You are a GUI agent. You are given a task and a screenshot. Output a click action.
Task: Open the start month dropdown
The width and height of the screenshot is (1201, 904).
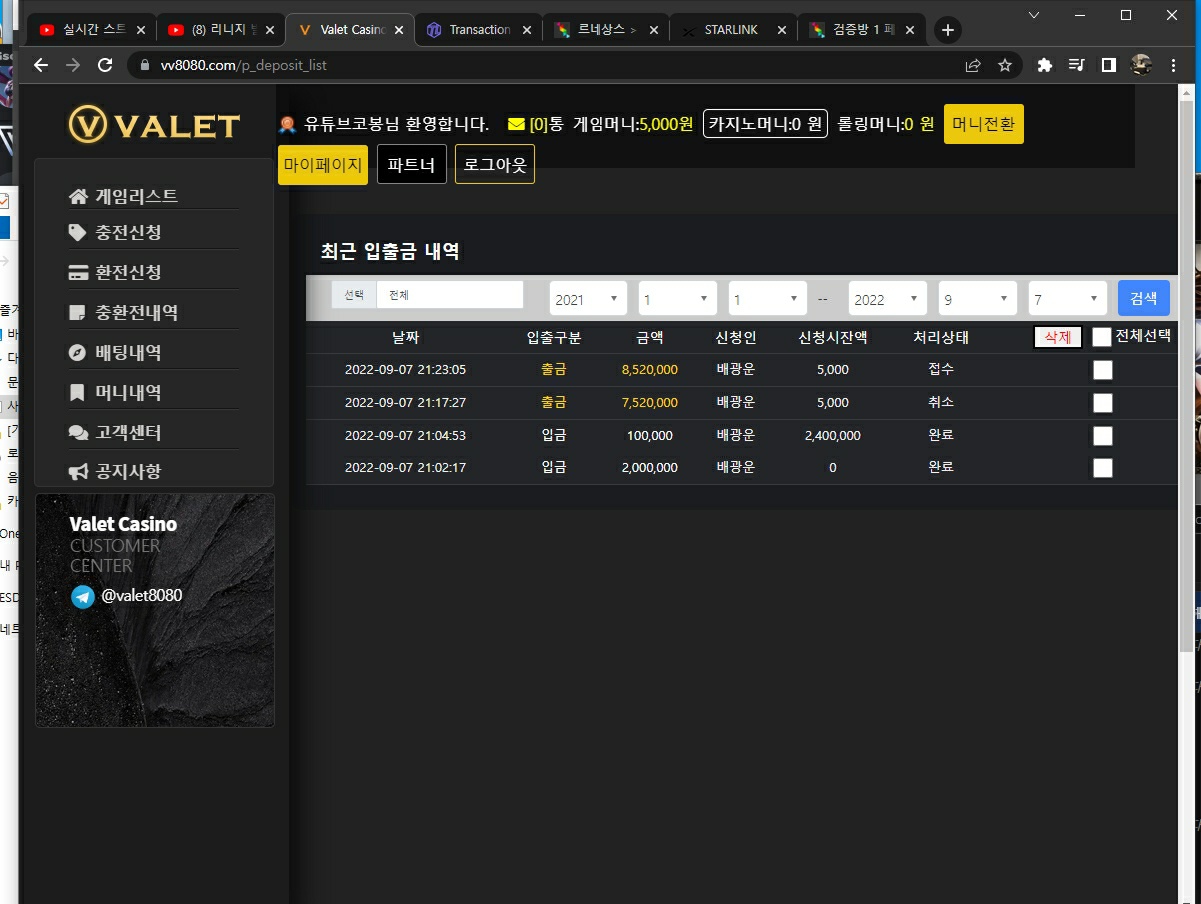coord(678,299)
